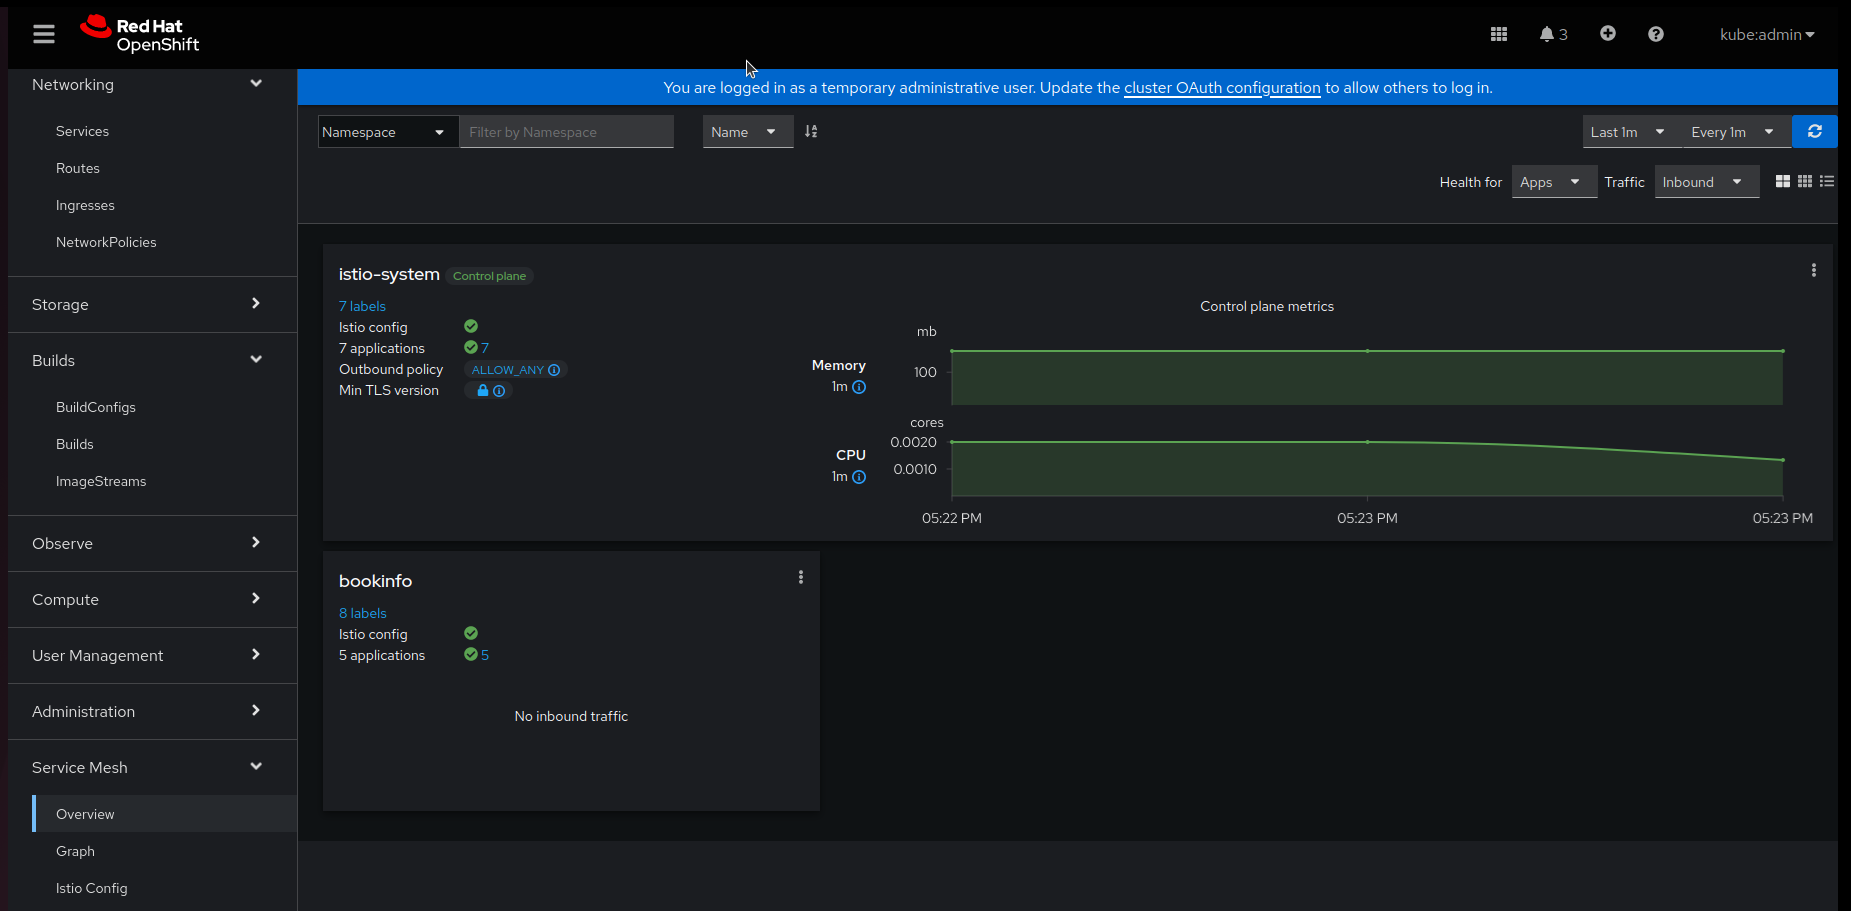This screenshot has width=1851, height=911.
Task: Click the 7 labels link
Action: (x=362, y=306)
